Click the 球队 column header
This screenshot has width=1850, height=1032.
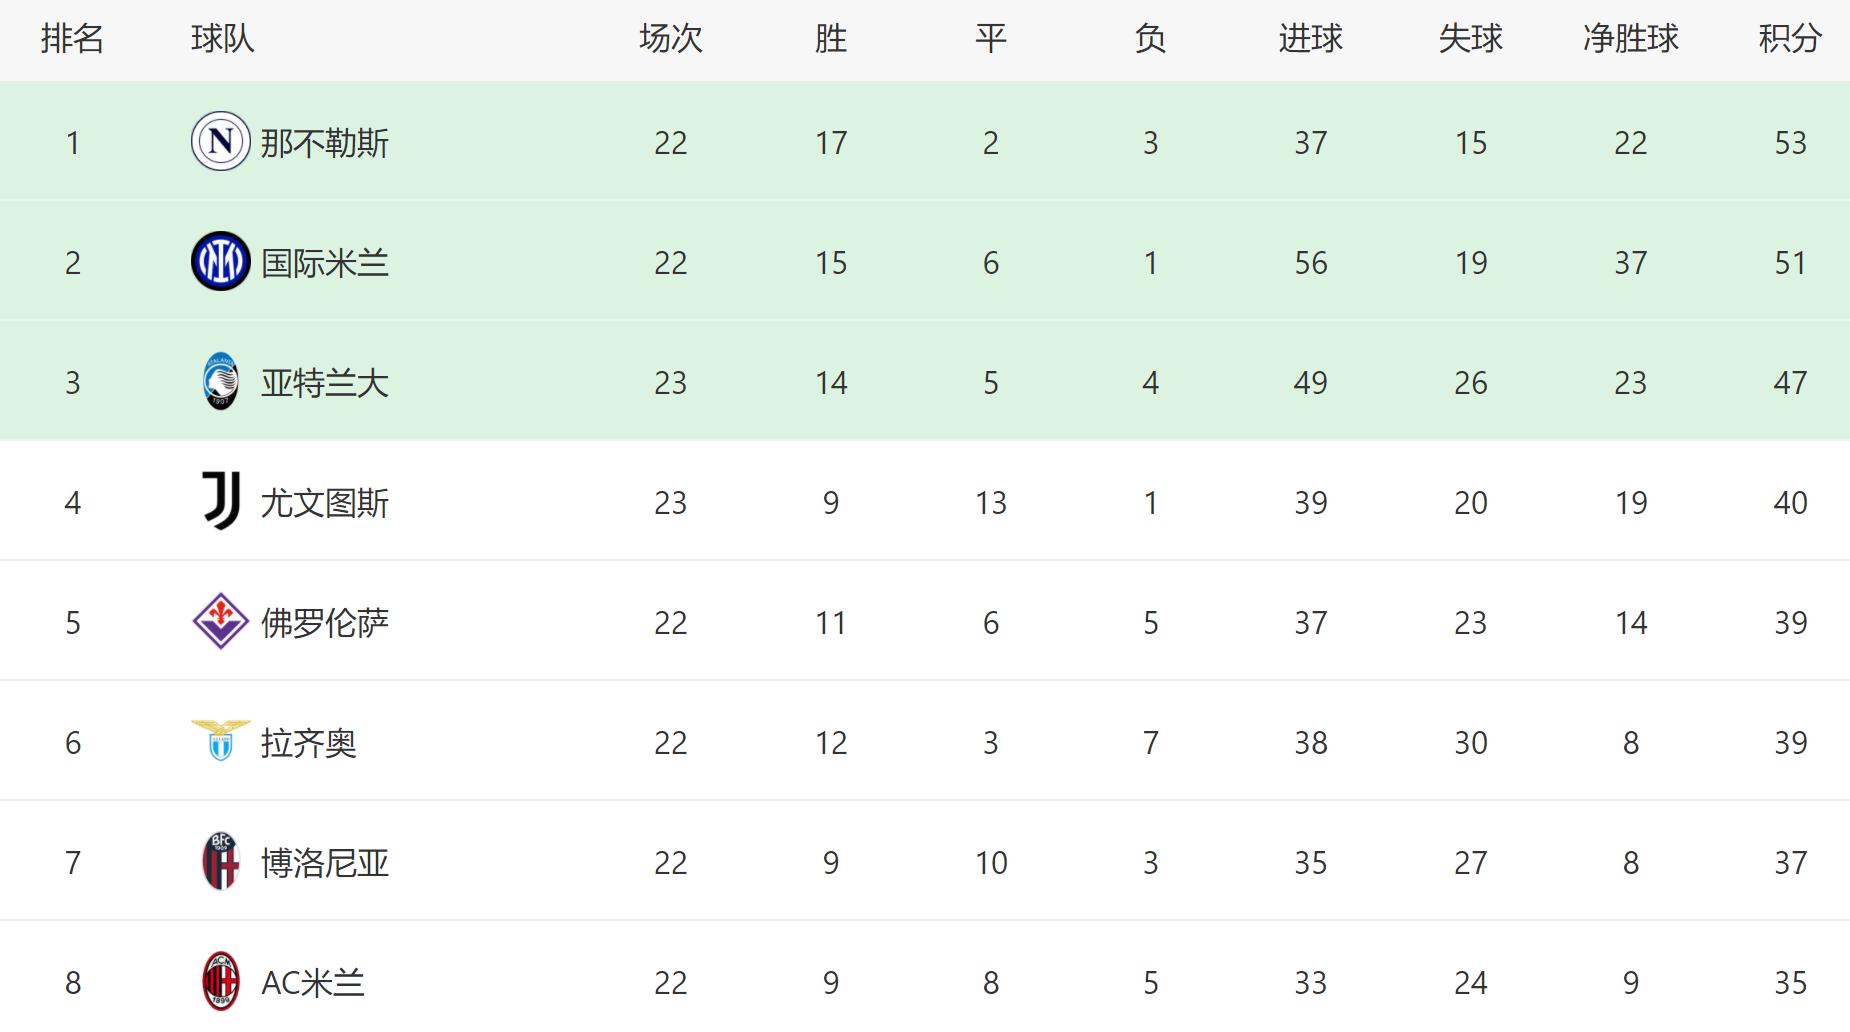(x=222, y=39)
